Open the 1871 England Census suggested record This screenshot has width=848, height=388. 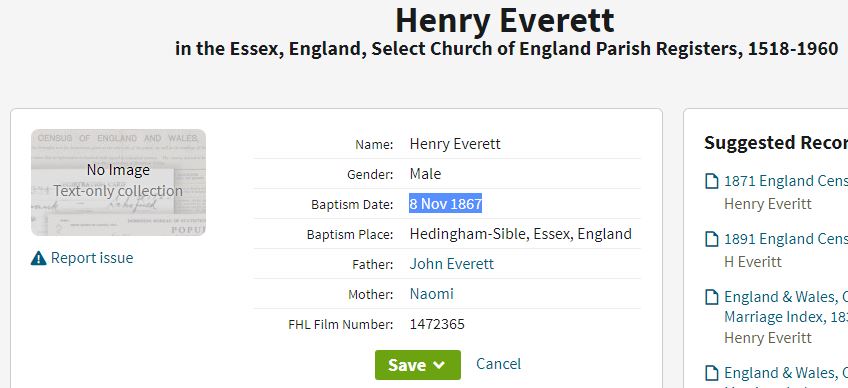pos(786,181)
